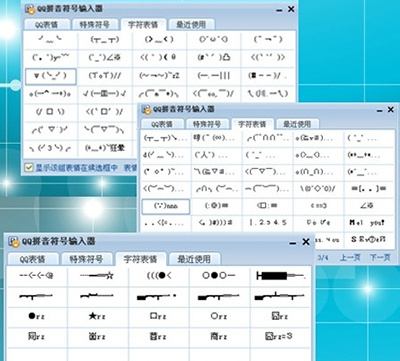The image size is (400, 361).
Task: Select the ★rz emoticon
Action: [97, 316]
